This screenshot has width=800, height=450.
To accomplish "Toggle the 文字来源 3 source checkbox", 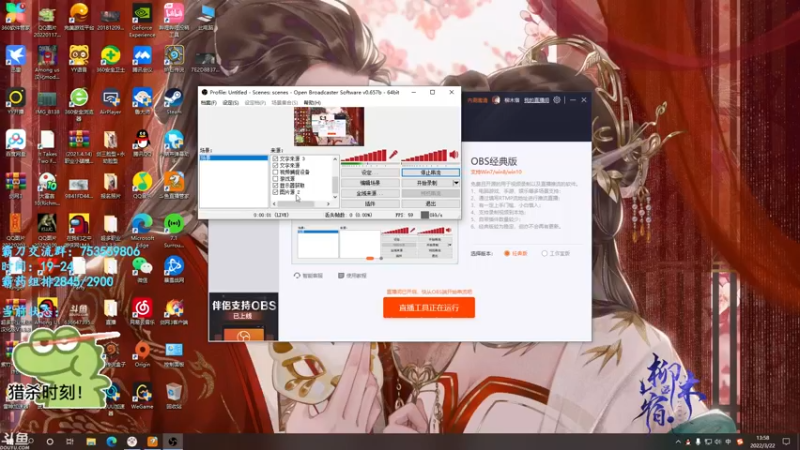I will [276, 159].
